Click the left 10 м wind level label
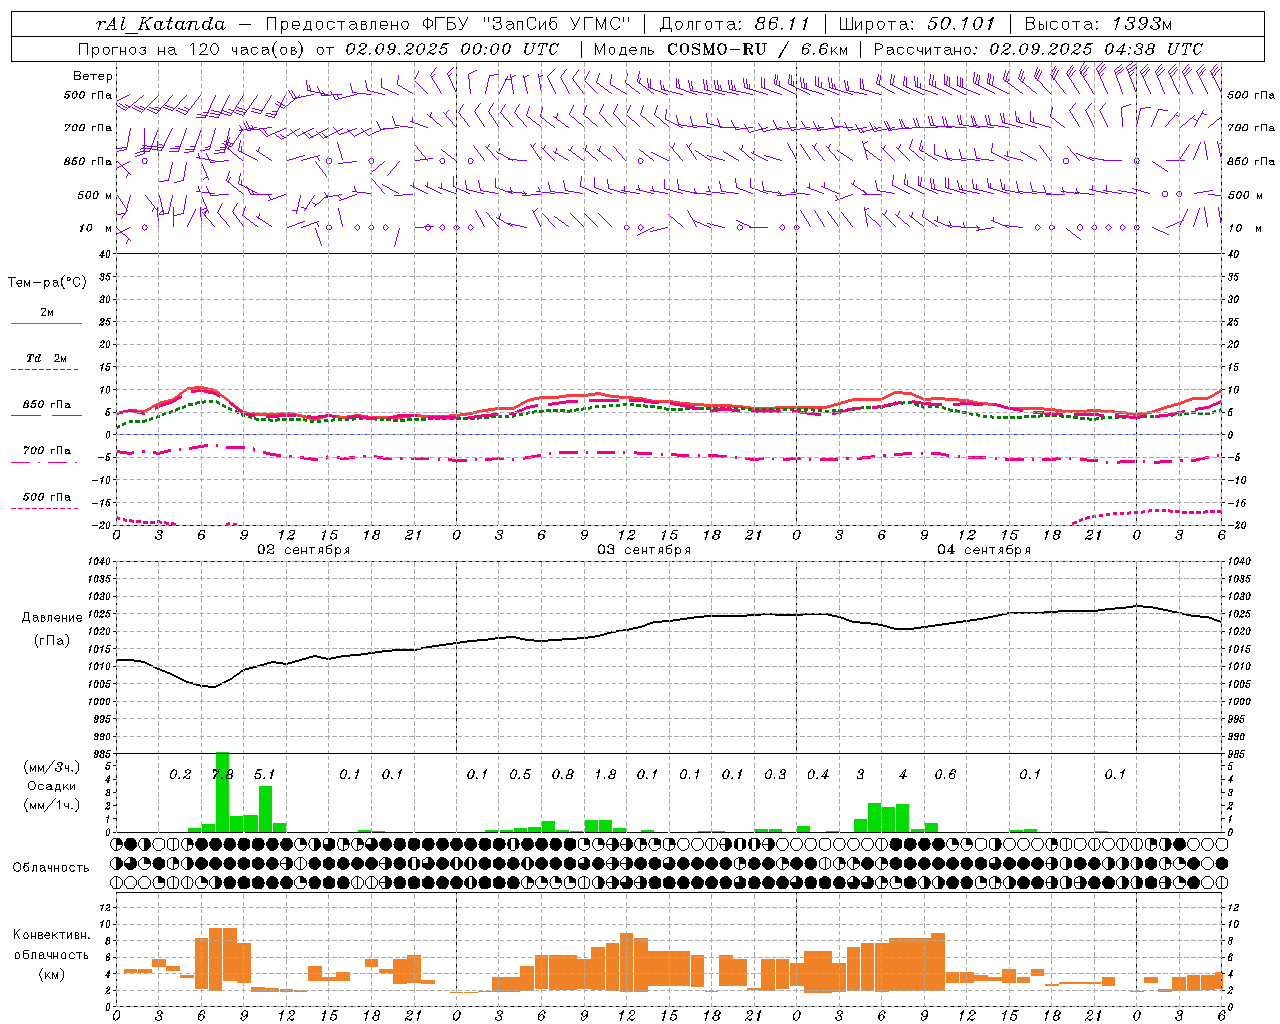The height and width of the screenshot is (1024, 1280). coord(97,228)
